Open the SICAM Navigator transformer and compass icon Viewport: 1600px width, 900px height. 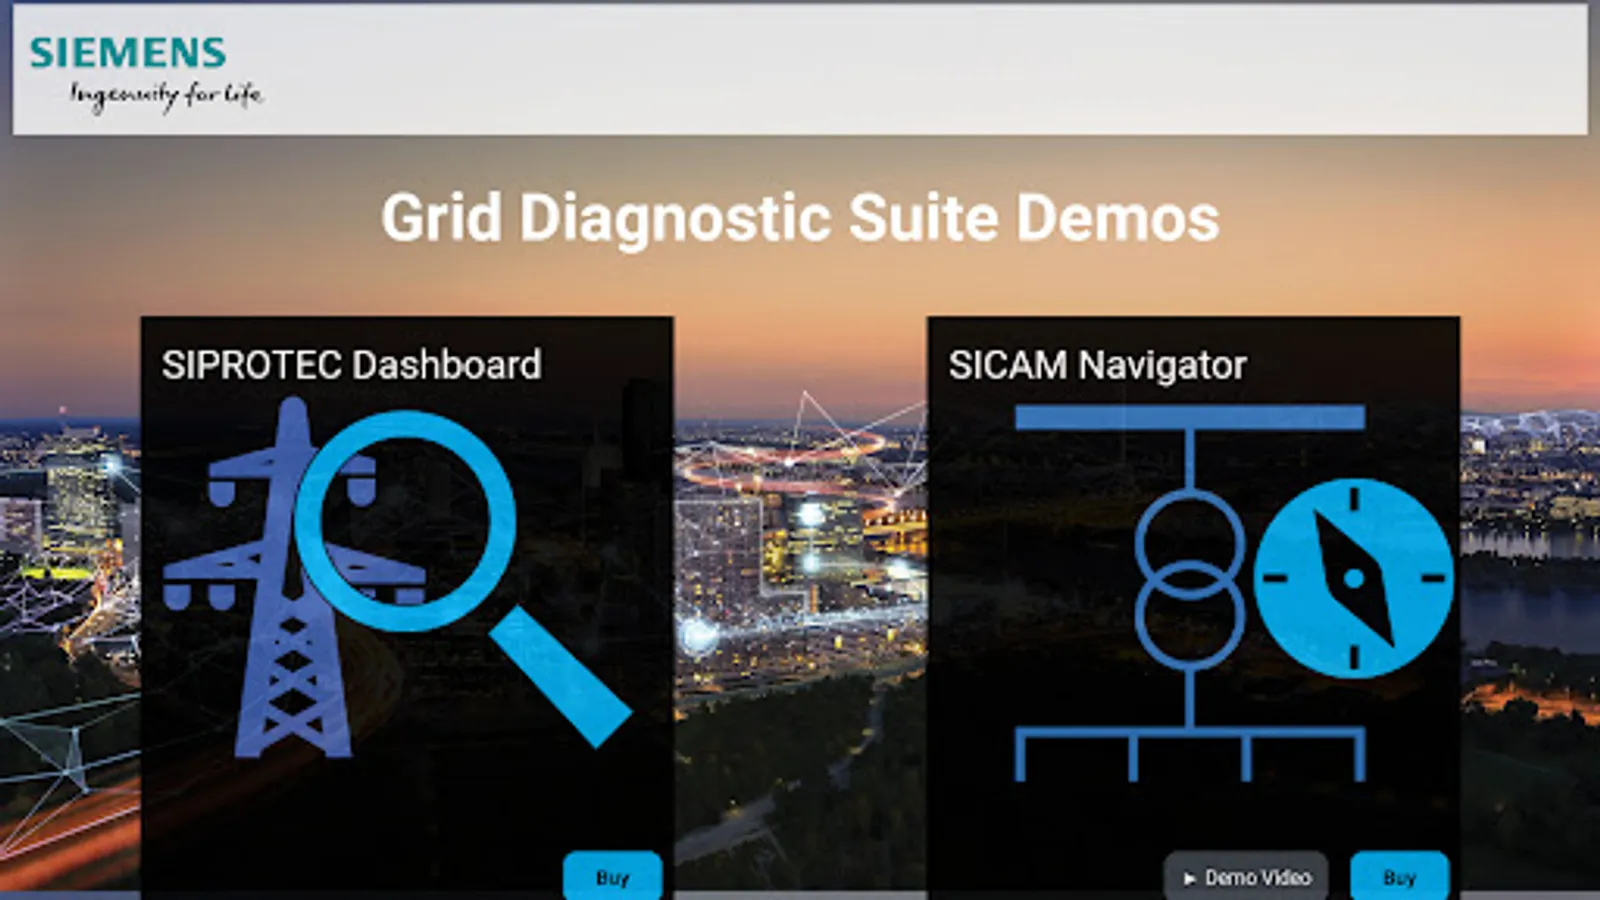point(1234,592)
